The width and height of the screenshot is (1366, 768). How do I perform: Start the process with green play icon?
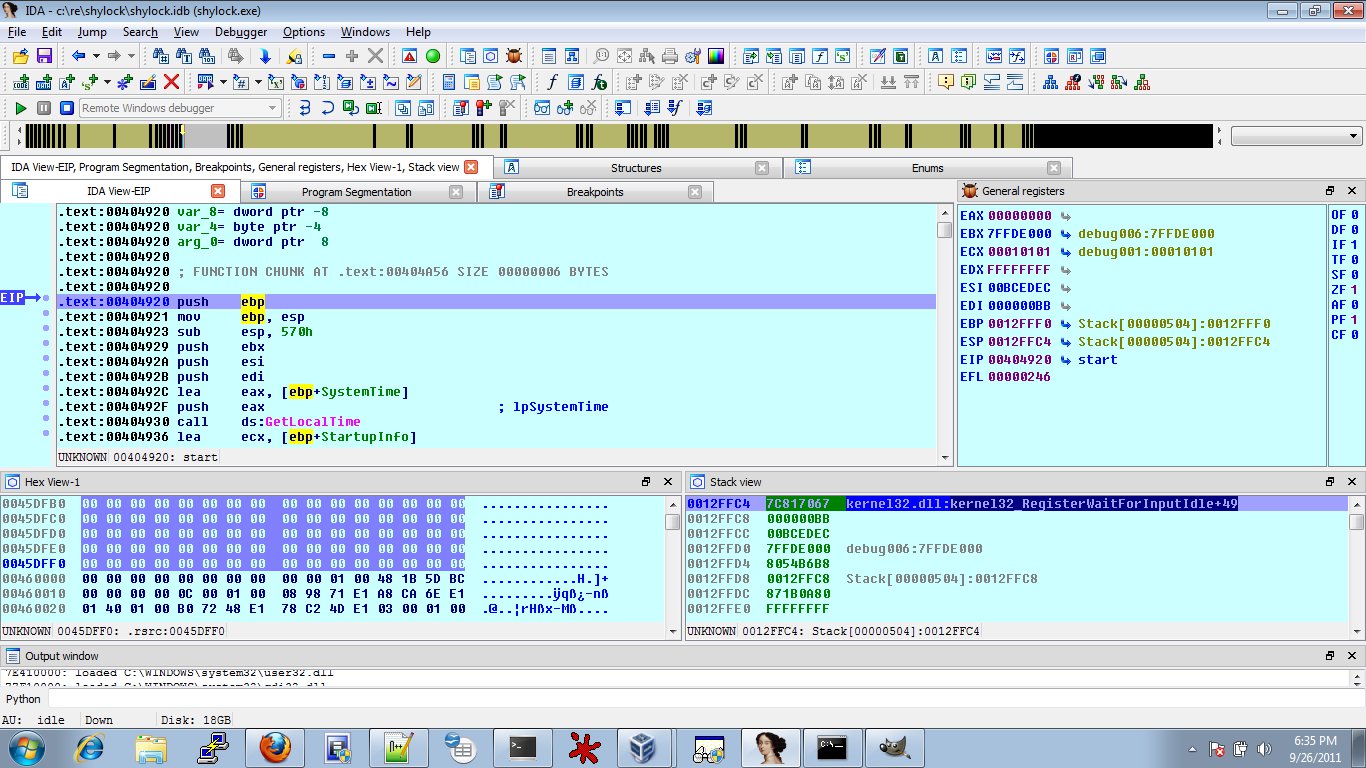point(20,108)
